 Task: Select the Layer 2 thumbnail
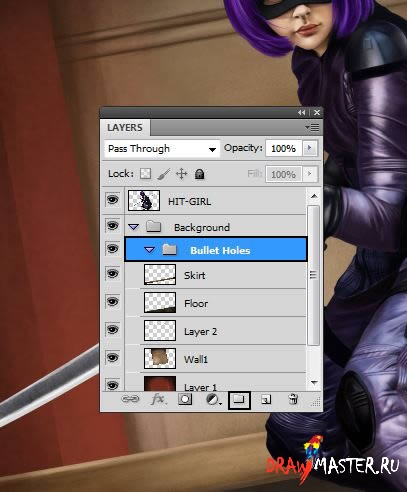pyautogui.click(x=160, y=330)
